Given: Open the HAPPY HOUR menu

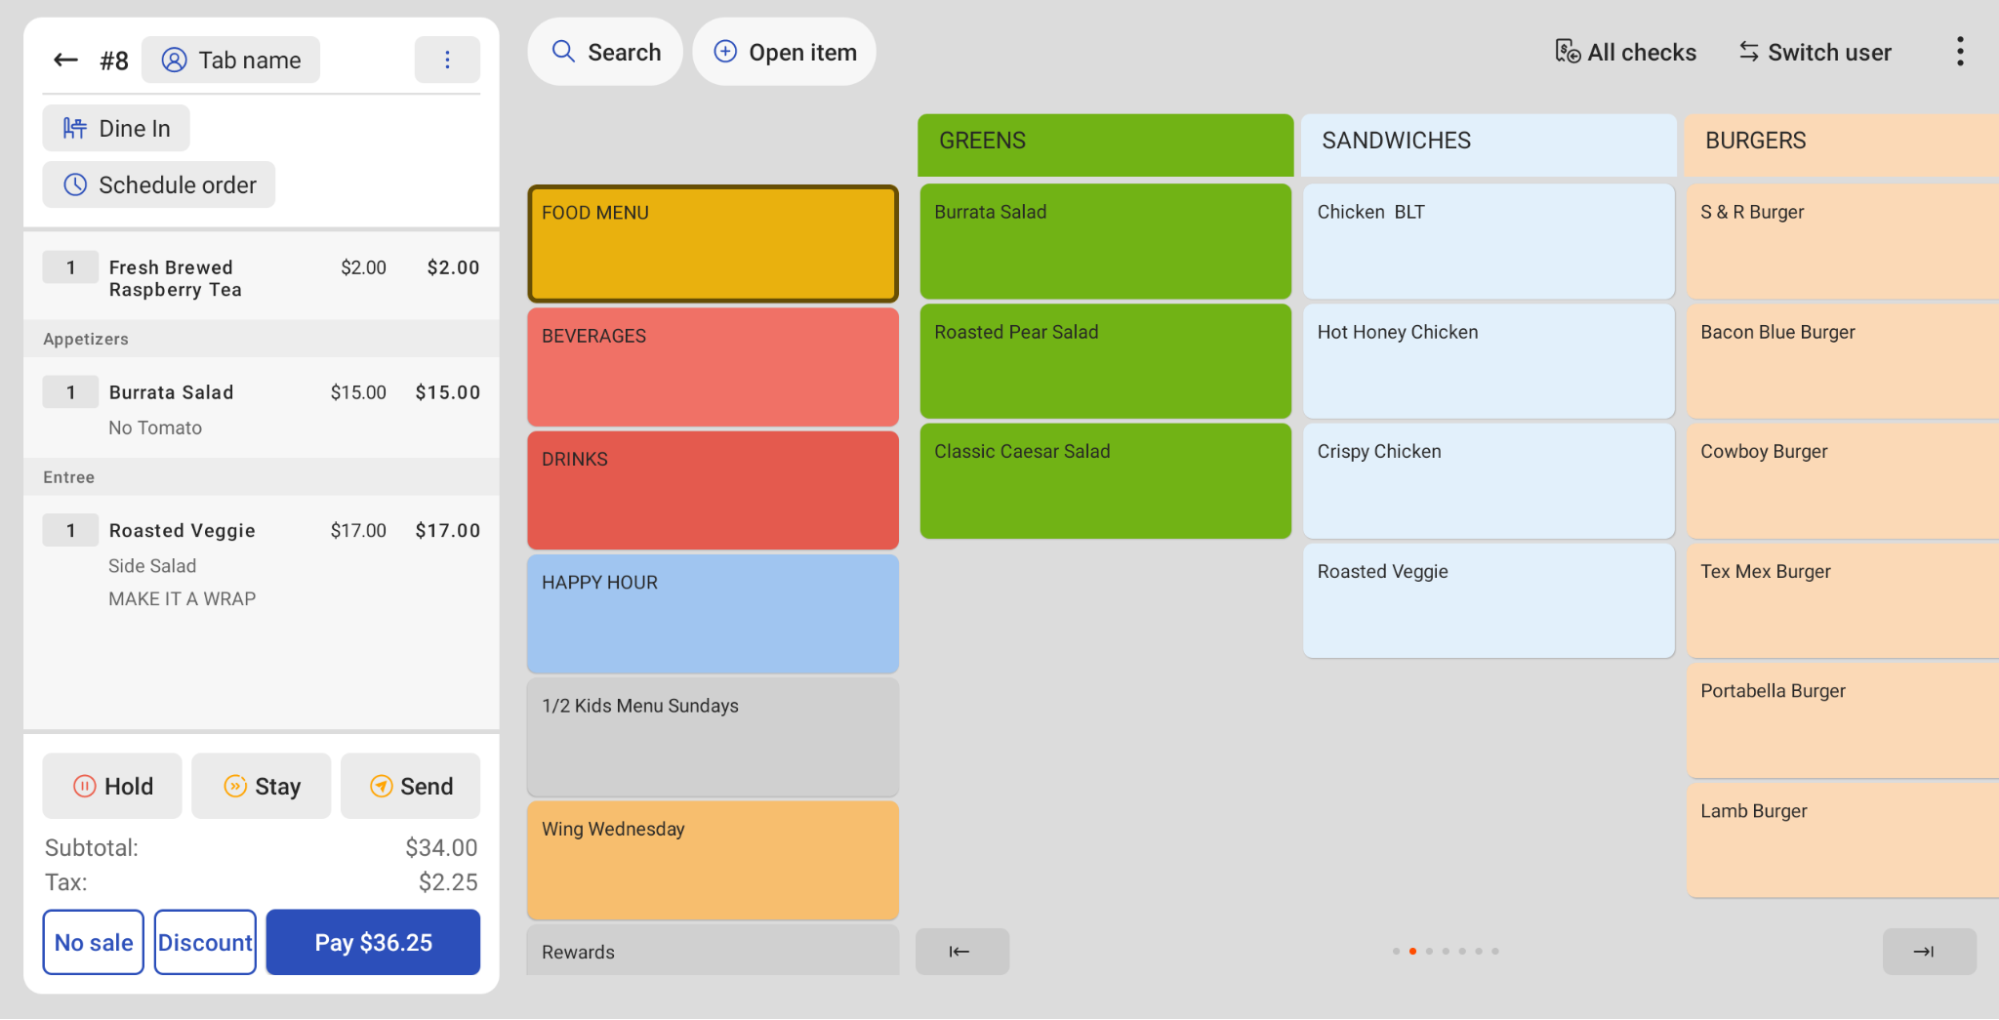Looking at the screenshot, I should (712, 613).
